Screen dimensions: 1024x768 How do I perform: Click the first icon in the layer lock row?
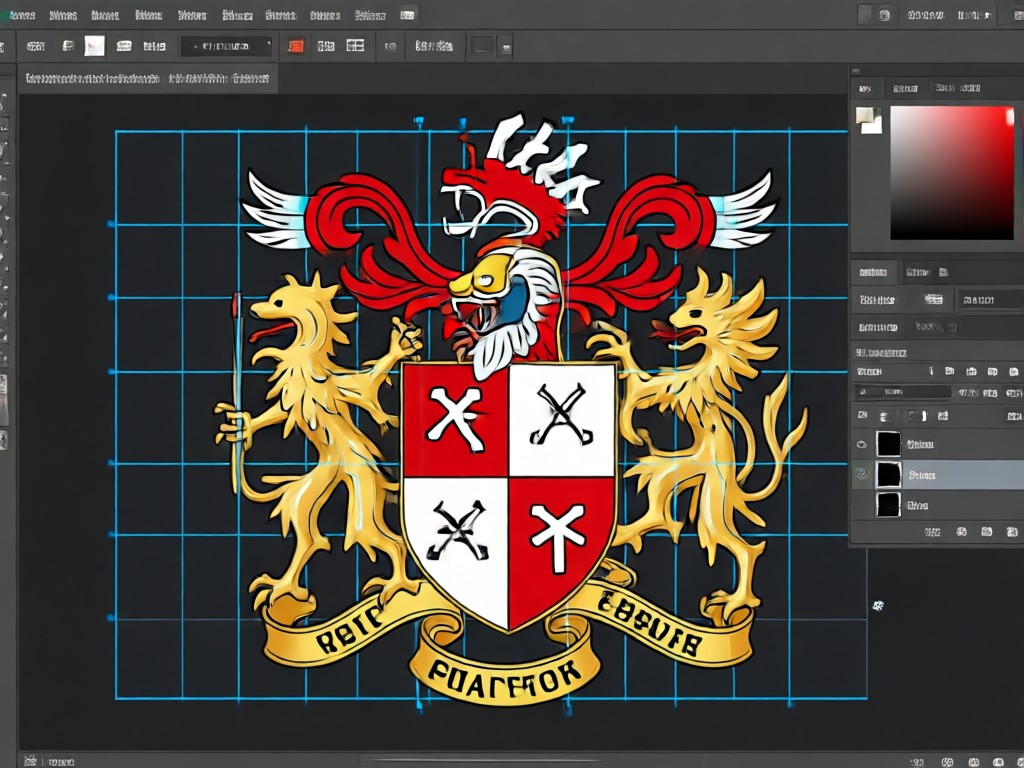pos(863,415)
